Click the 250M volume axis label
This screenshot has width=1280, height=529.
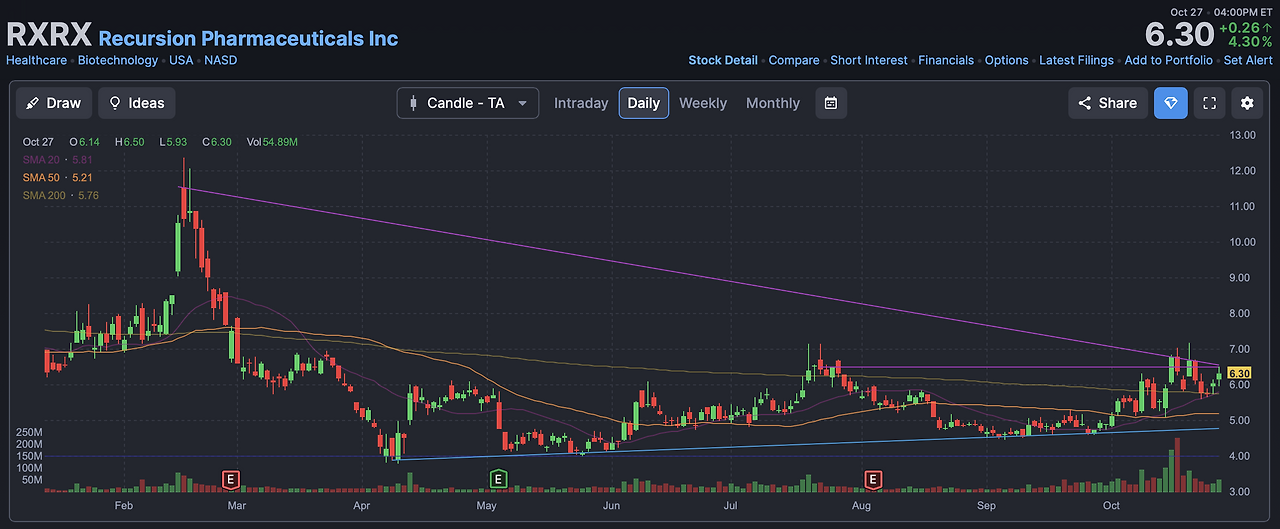pyautogui.click(x=29, y=432)
